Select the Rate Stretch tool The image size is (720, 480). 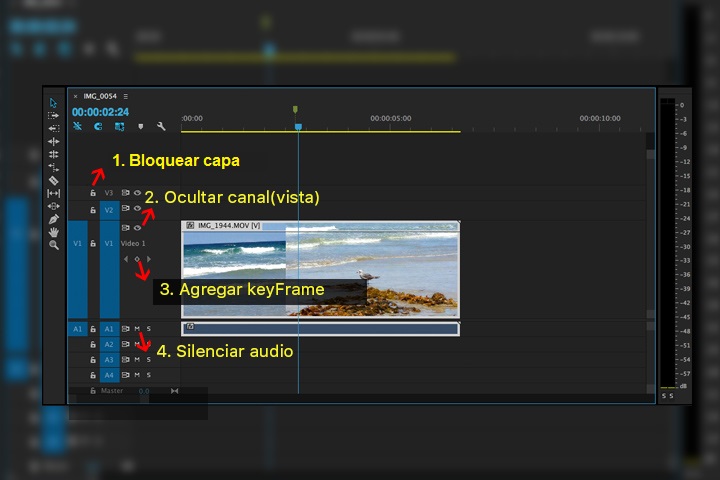53,167
